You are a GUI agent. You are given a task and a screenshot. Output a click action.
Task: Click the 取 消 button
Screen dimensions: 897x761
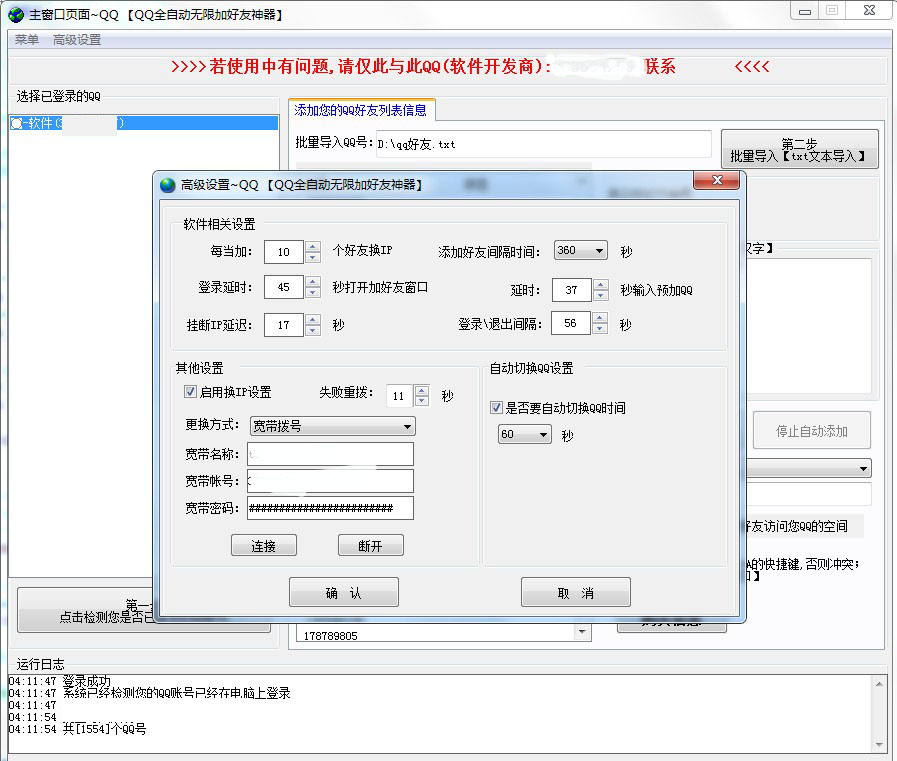click(575, 592)
